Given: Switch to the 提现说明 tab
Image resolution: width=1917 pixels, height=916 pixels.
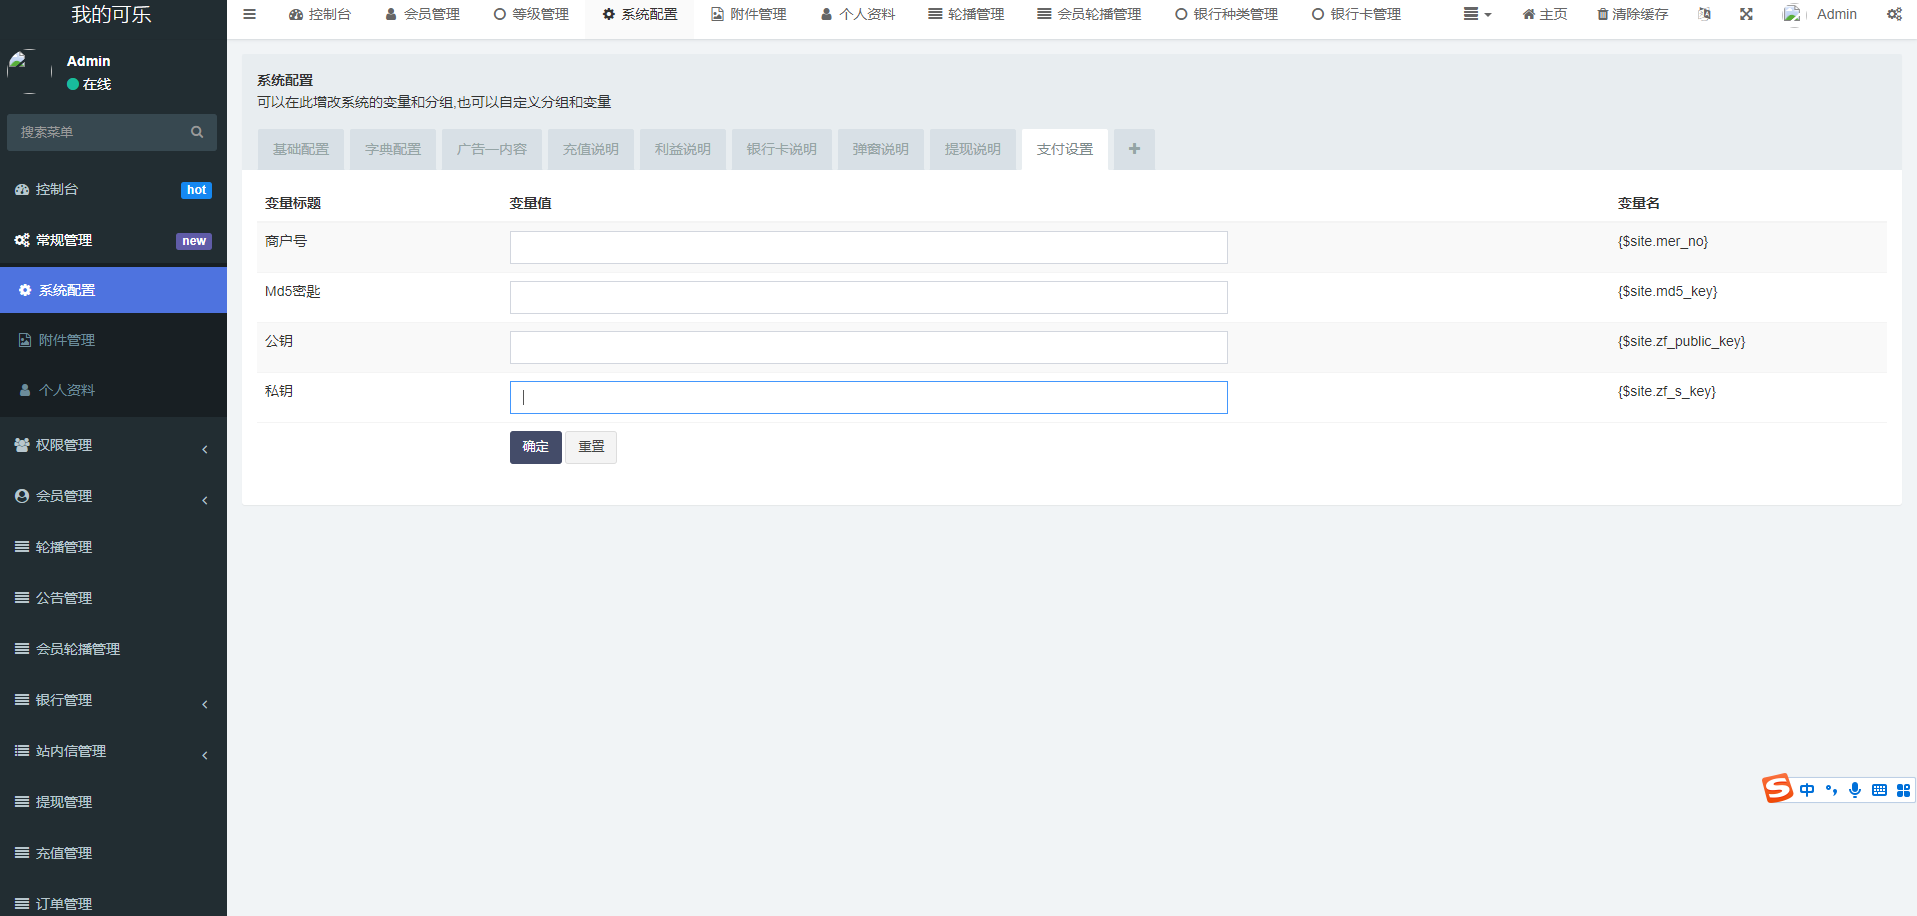Looking at the screenshot, I should pyautogui.click(x=972, y=150).
